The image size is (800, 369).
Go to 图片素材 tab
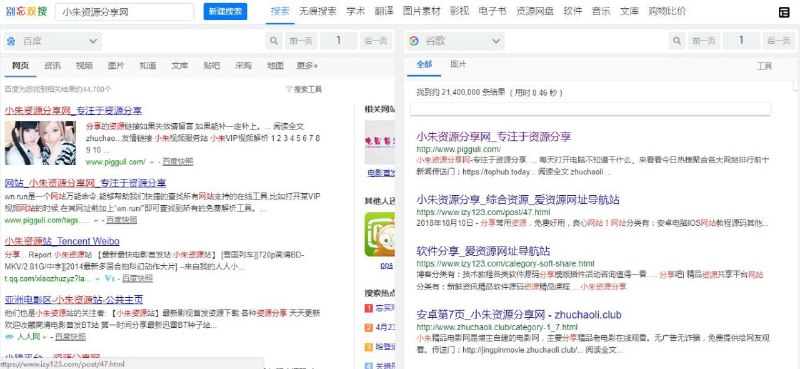pos(421,11)
